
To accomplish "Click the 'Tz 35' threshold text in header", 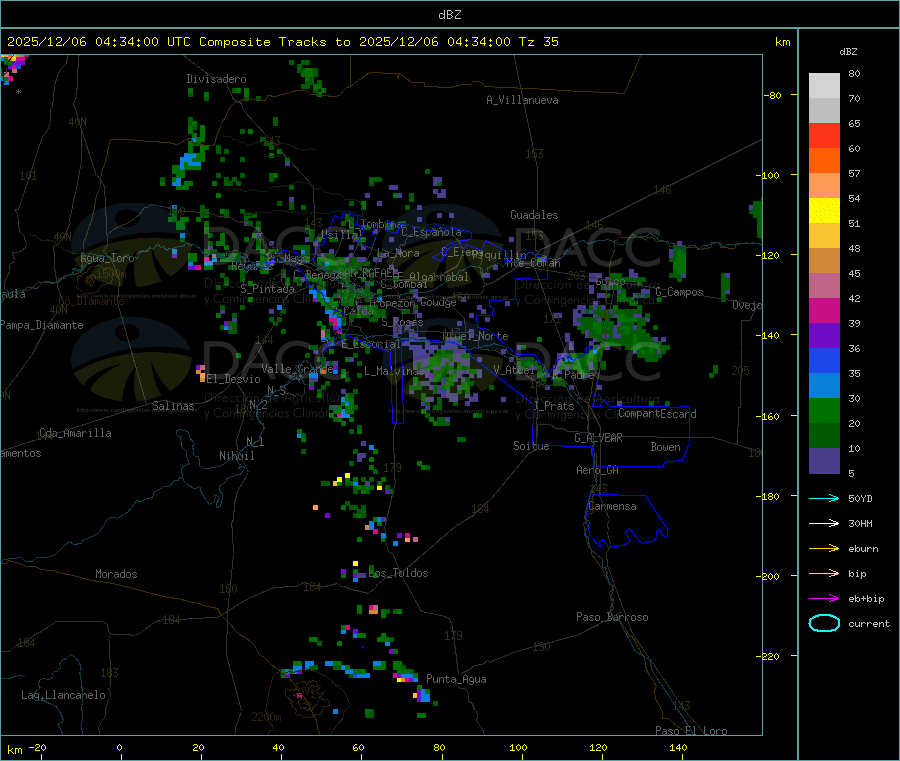I will point(538,42).
